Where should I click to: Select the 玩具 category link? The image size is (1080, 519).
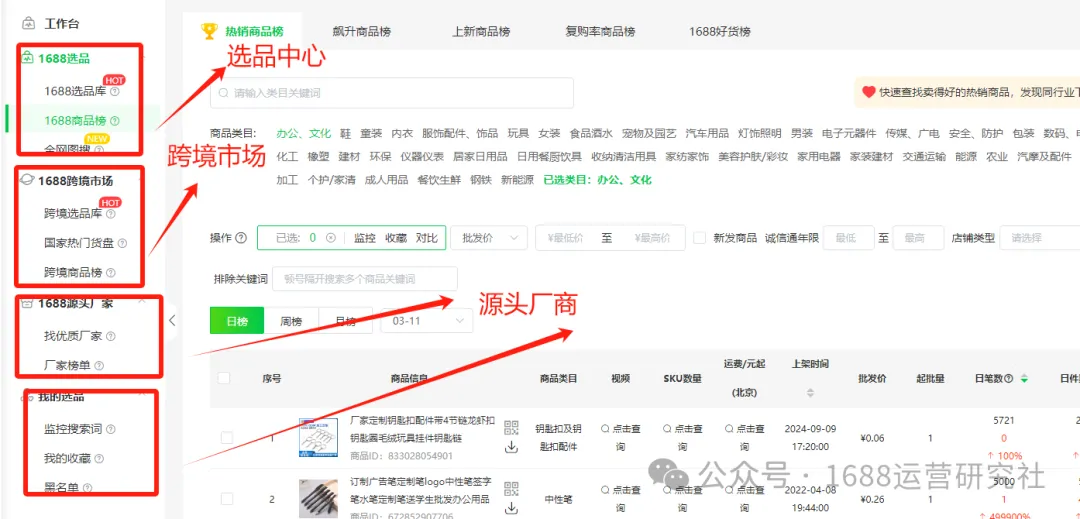pos(519,134)
